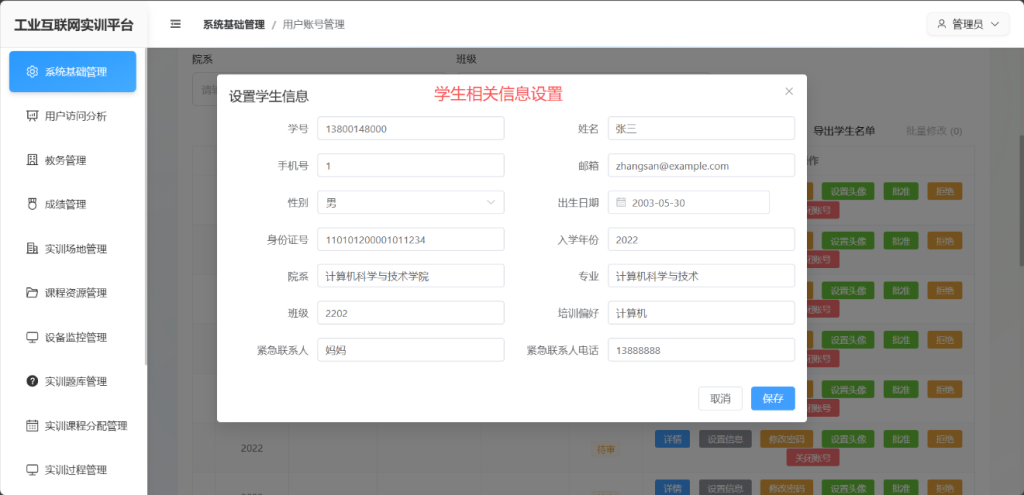
Task: Click the 学号 input field
Action: [410, 129]
